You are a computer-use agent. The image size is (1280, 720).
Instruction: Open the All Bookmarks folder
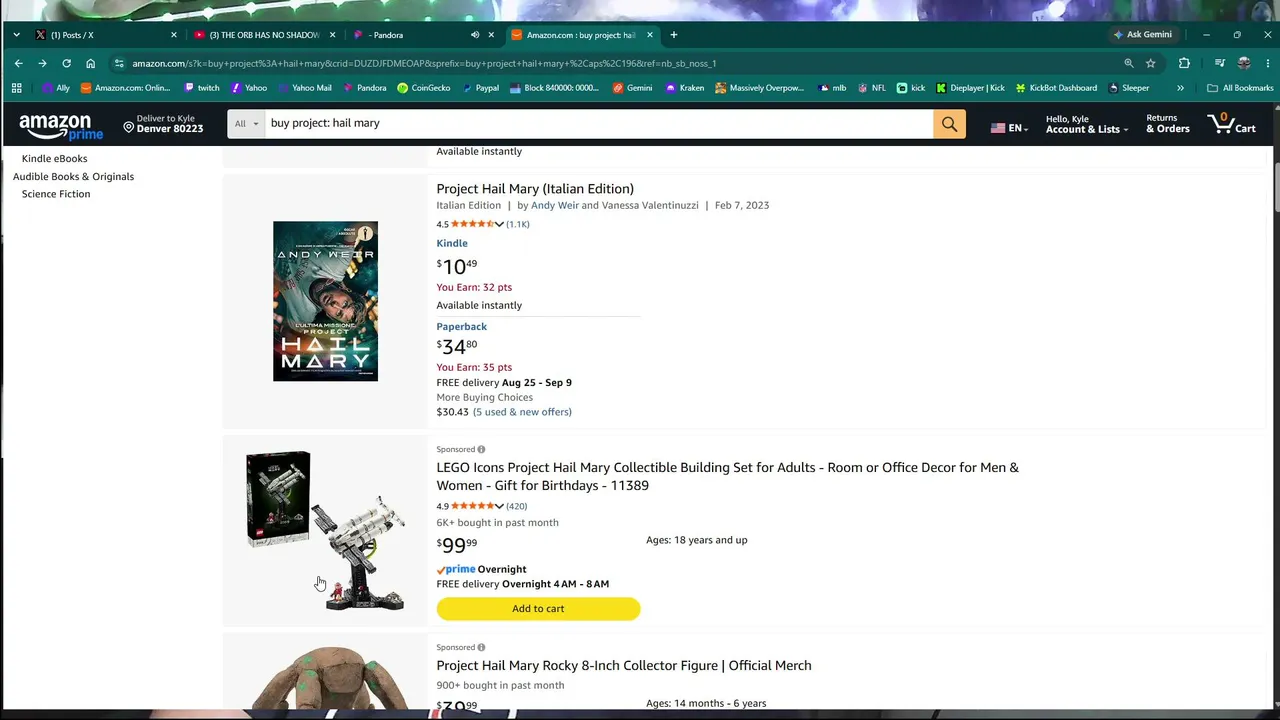point(1241,88)
